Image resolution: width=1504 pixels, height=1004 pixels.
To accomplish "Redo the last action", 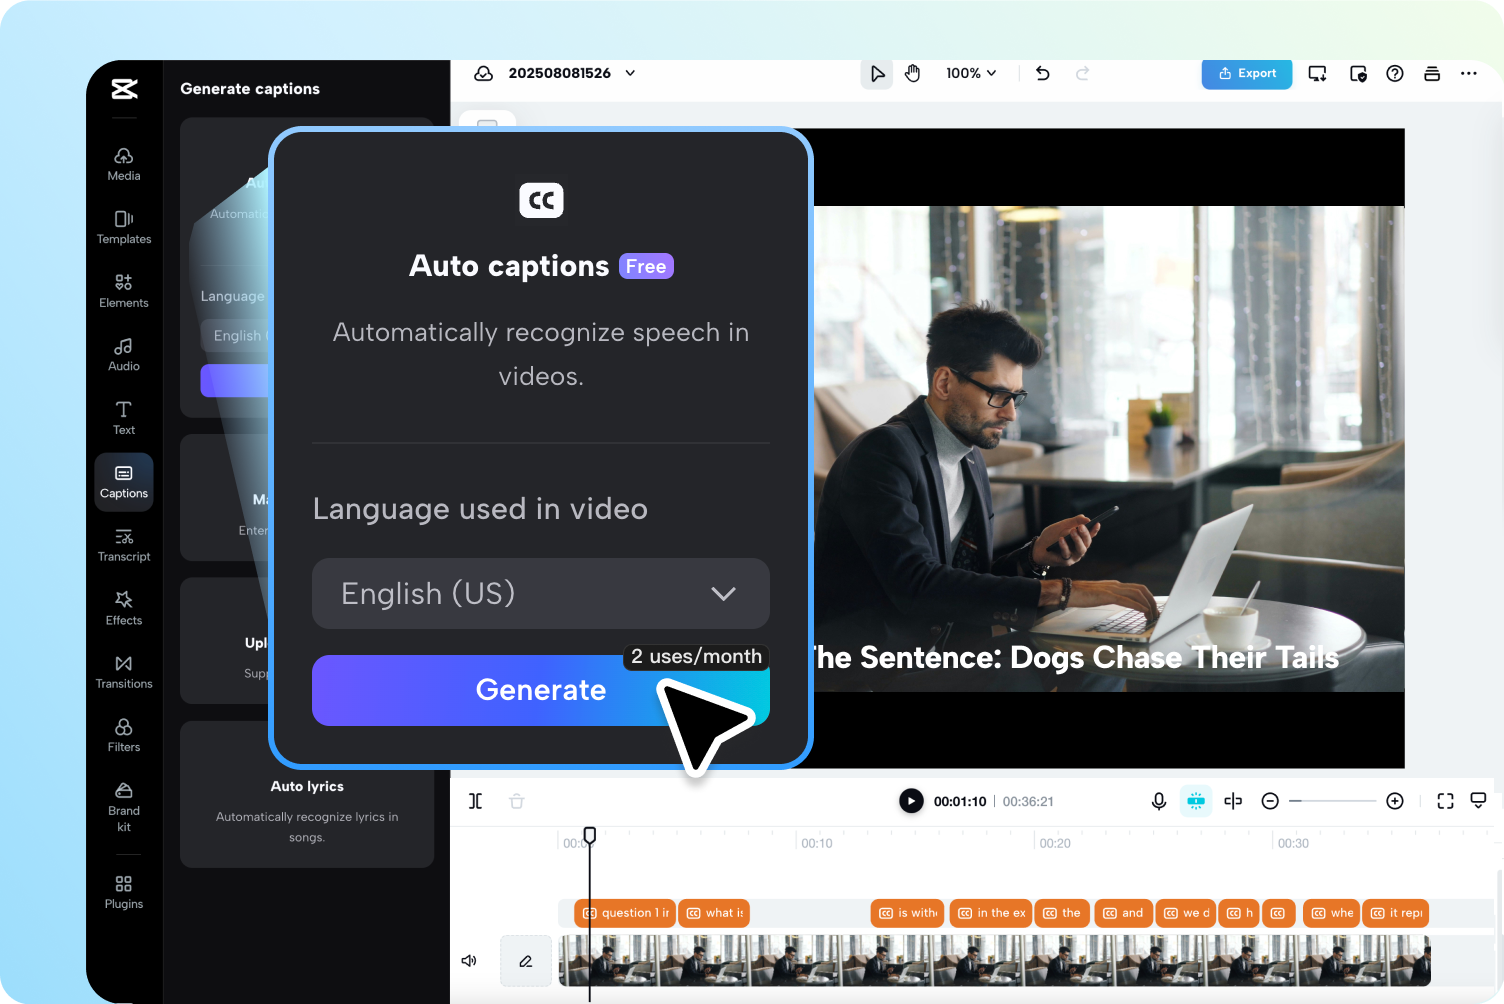I will (x=1082, y=73).
